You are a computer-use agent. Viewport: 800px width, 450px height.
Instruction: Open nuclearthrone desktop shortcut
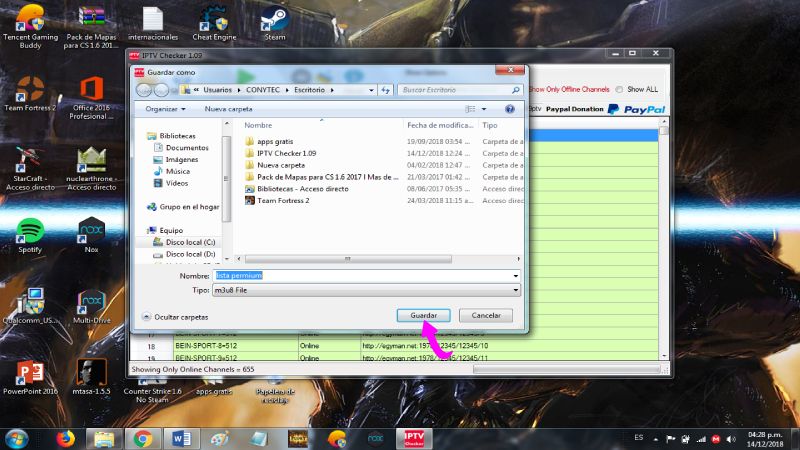click(91, 169)
